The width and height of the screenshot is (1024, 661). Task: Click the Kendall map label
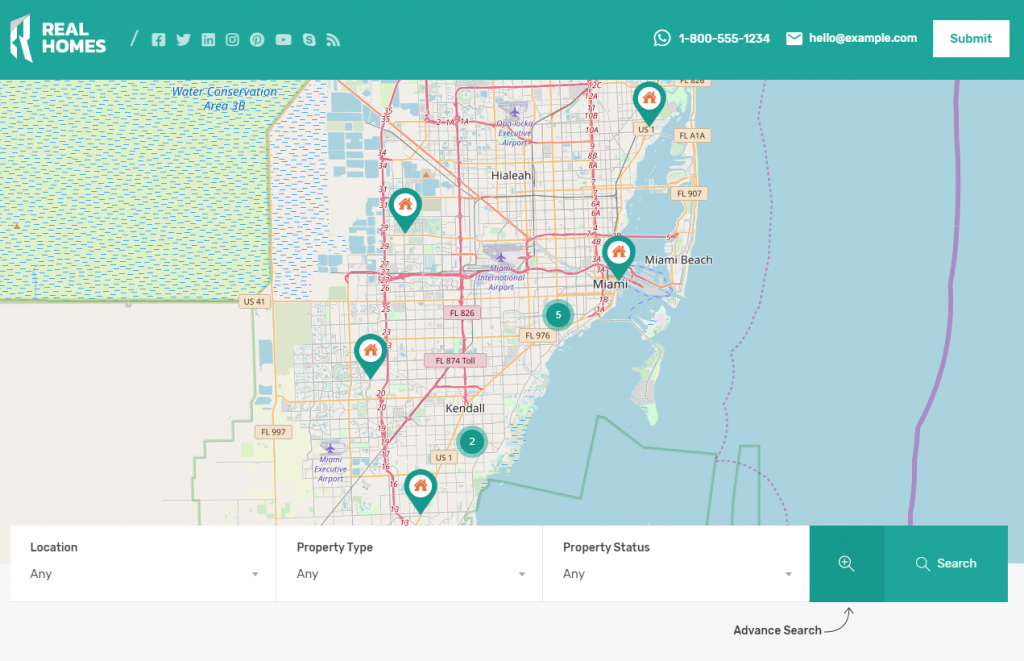click(465, 408)
